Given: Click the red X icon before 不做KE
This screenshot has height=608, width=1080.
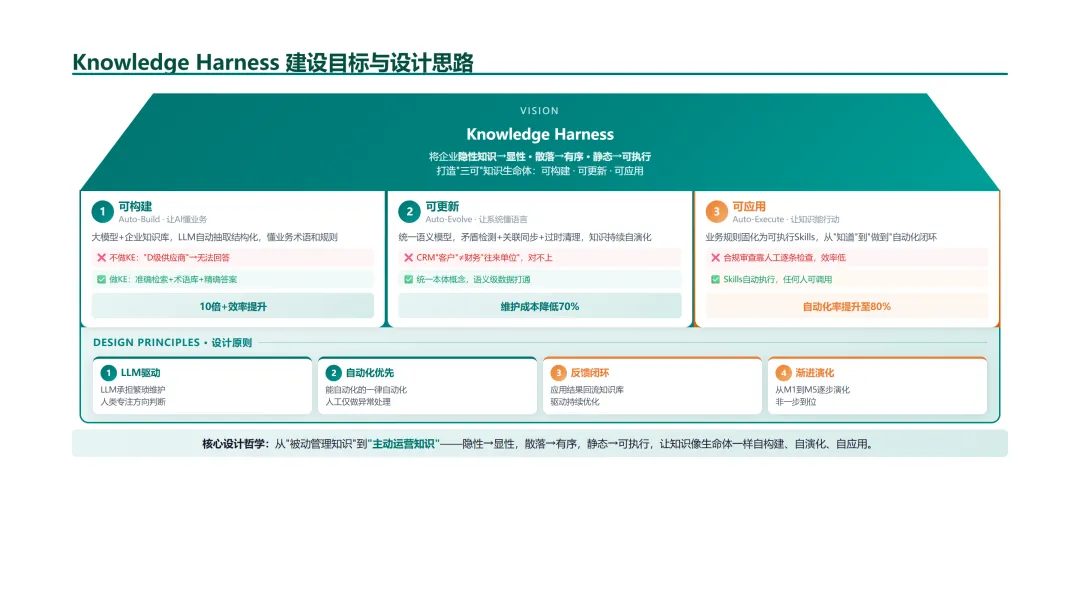Looking at the screenshot, I should coord(101,258).
